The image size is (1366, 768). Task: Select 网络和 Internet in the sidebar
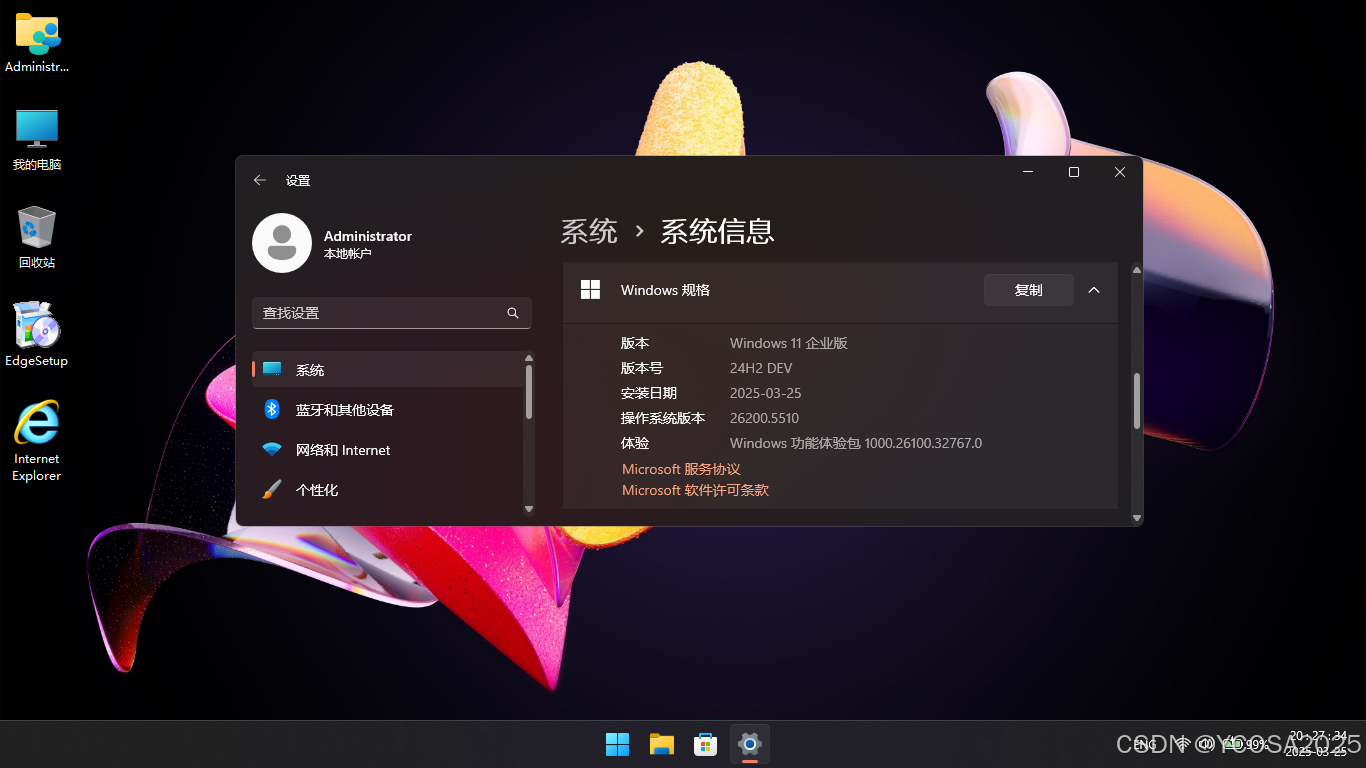click(388, 450)
